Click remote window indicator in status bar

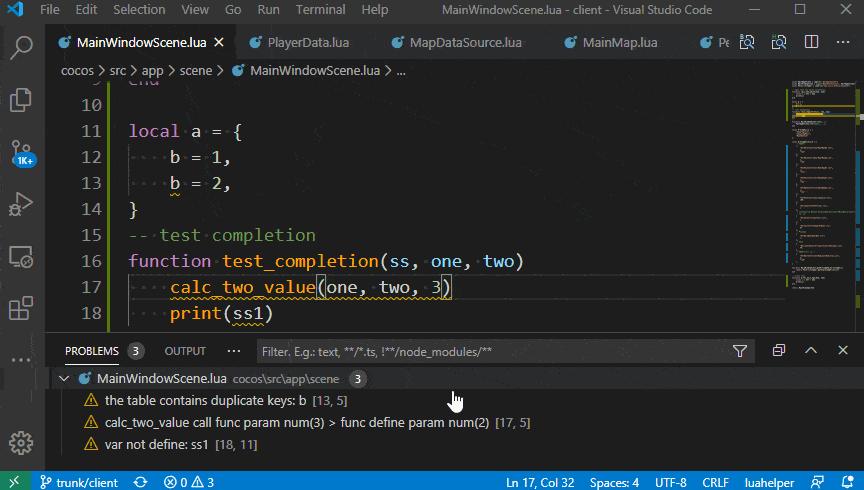[14, 482]
